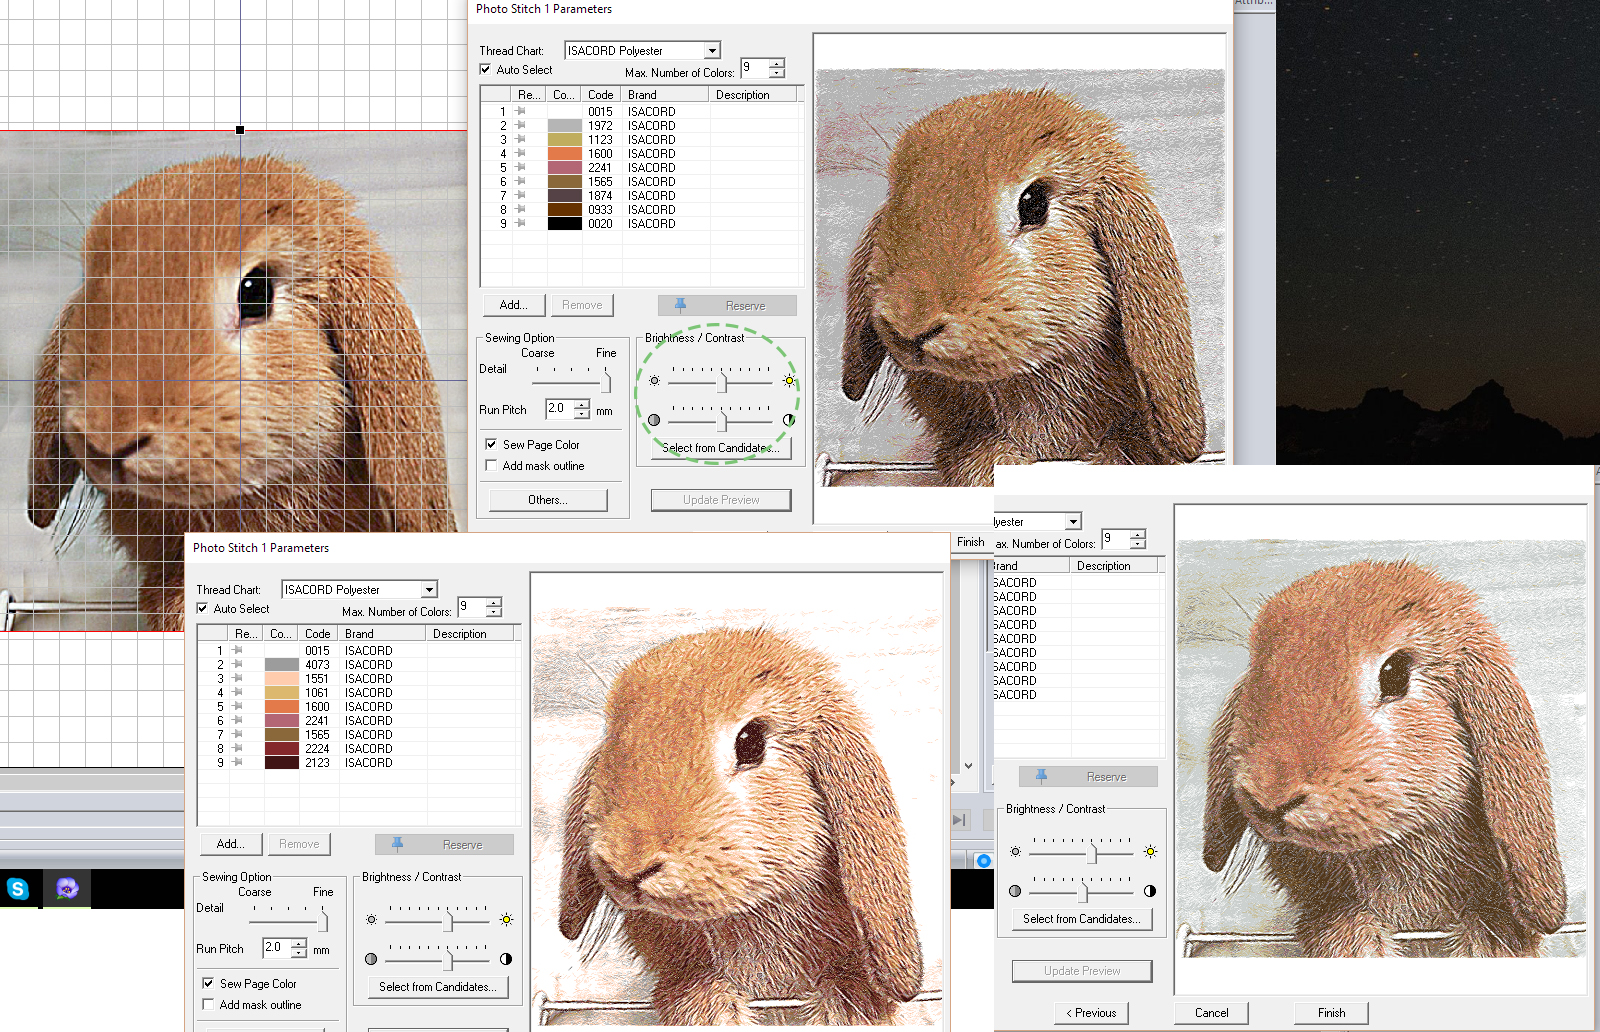Screen dimensions: 1600x1032
Task: Open Thread Chart dropdown above the thread 1972 list
Action: [x=712, y=51]
